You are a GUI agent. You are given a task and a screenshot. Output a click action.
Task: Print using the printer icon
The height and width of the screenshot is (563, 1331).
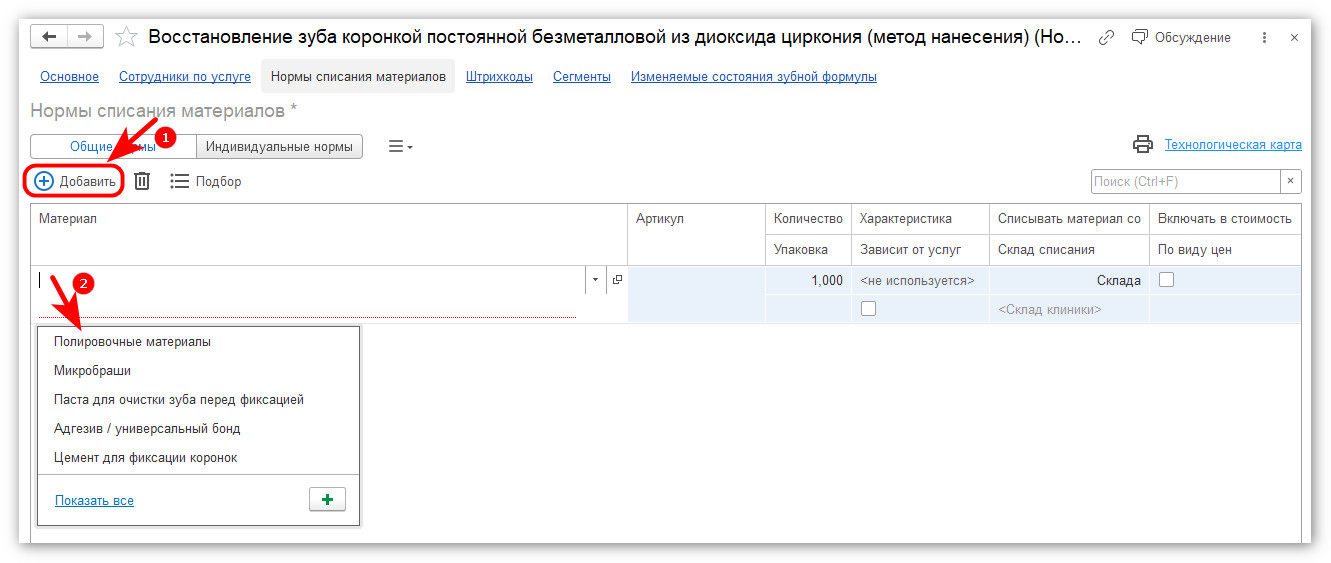click(1143, 145)
